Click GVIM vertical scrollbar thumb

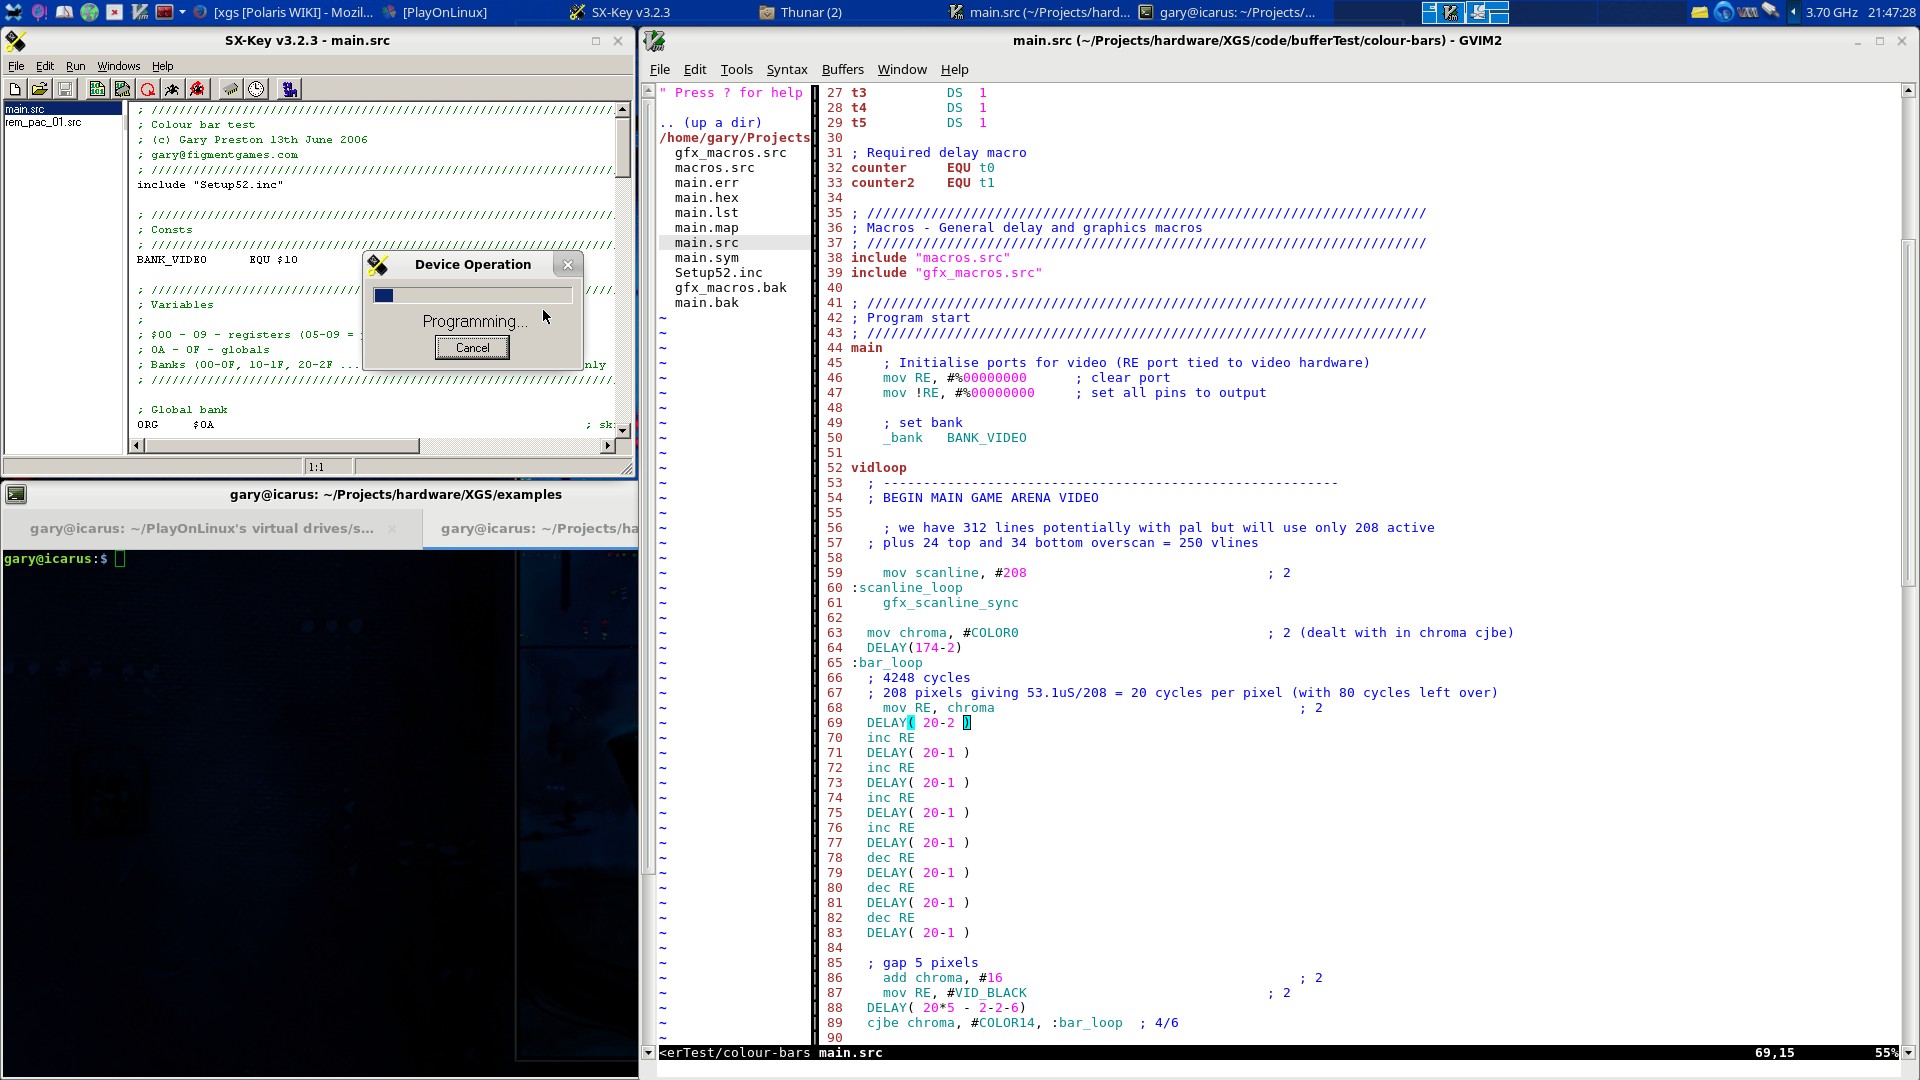point(1908,412)
